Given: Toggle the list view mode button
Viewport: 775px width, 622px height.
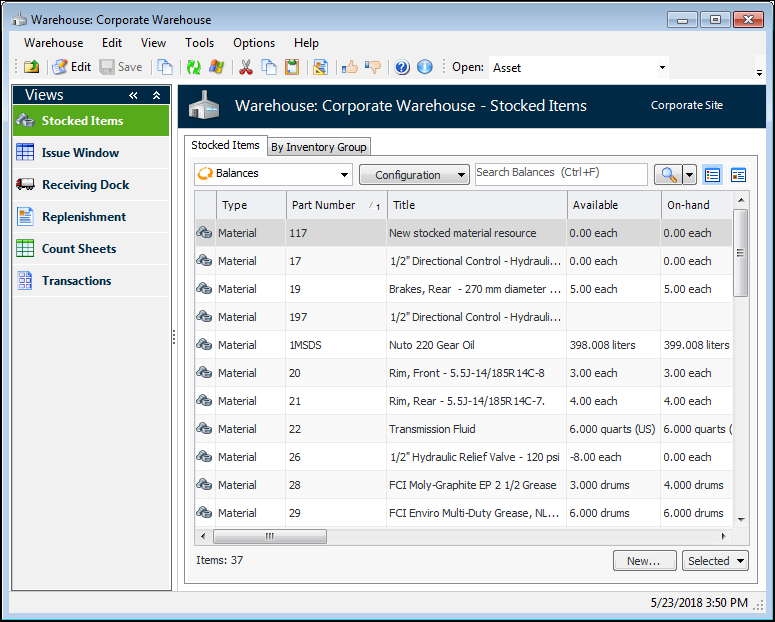Looking at the screenshot, I should (x=712, y=174).
